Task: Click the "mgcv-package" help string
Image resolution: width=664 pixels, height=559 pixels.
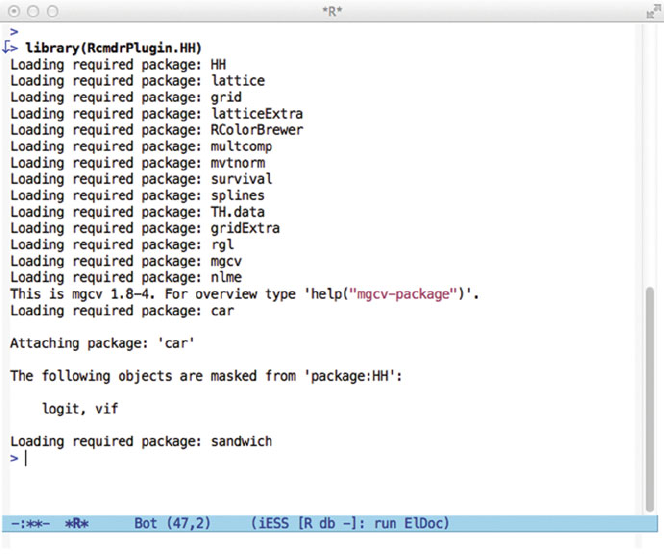Action: click(403, 293)
